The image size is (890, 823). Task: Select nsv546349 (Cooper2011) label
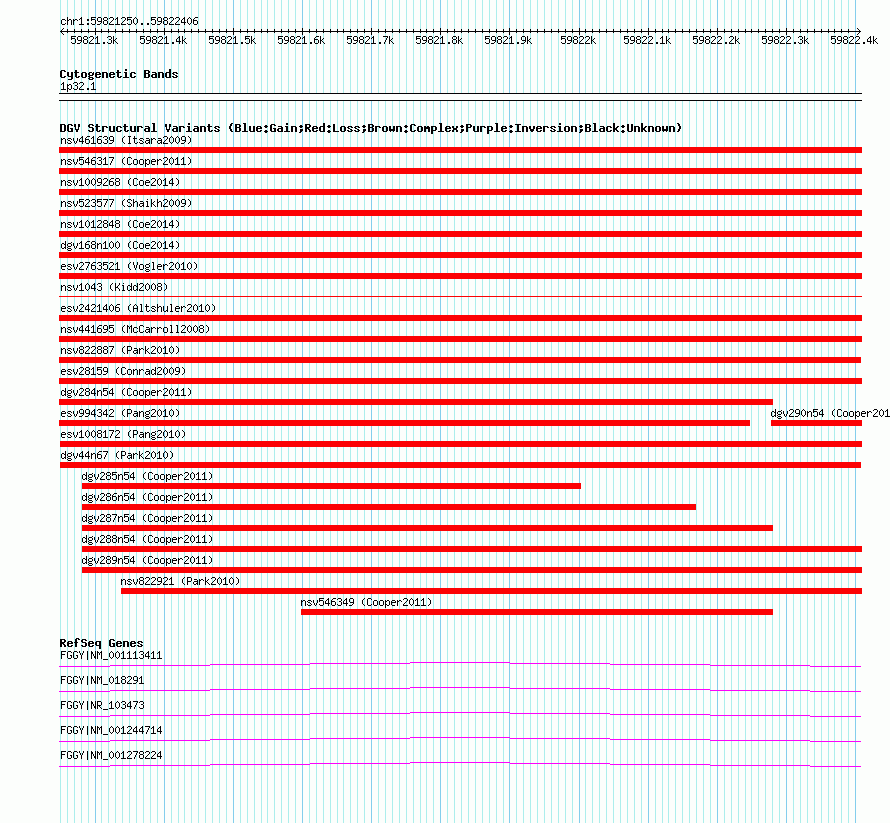pos(366,602)
